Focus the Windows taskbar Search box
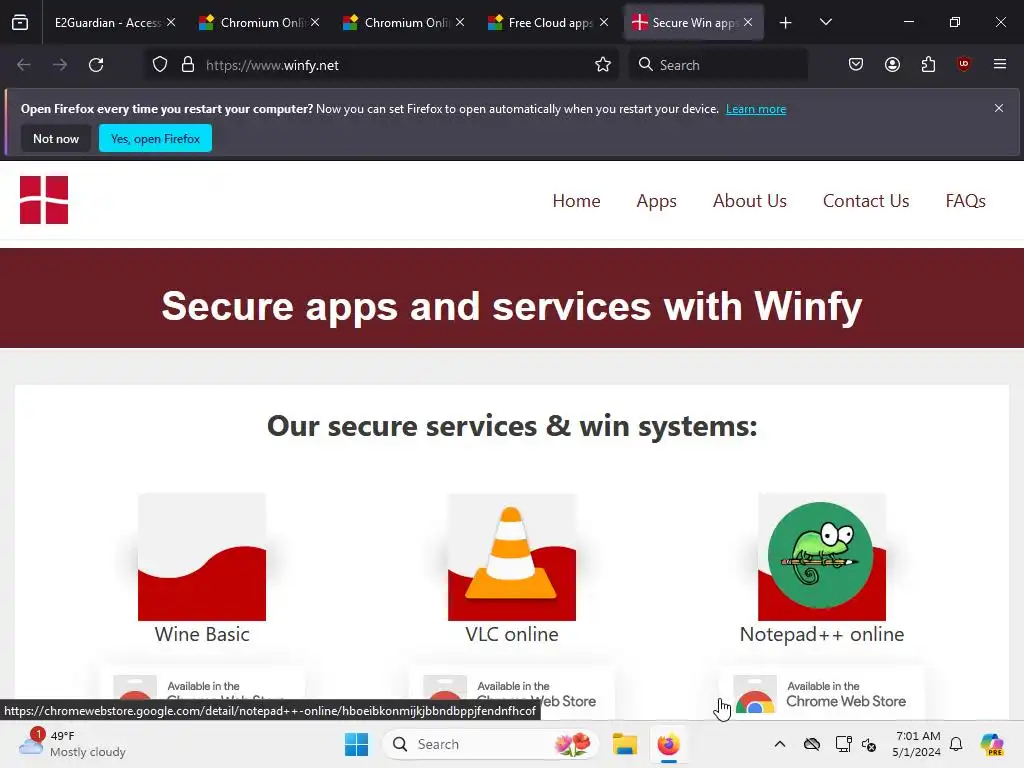The height and width of the screenshot is (768, 1024). [x=491, y=744]
